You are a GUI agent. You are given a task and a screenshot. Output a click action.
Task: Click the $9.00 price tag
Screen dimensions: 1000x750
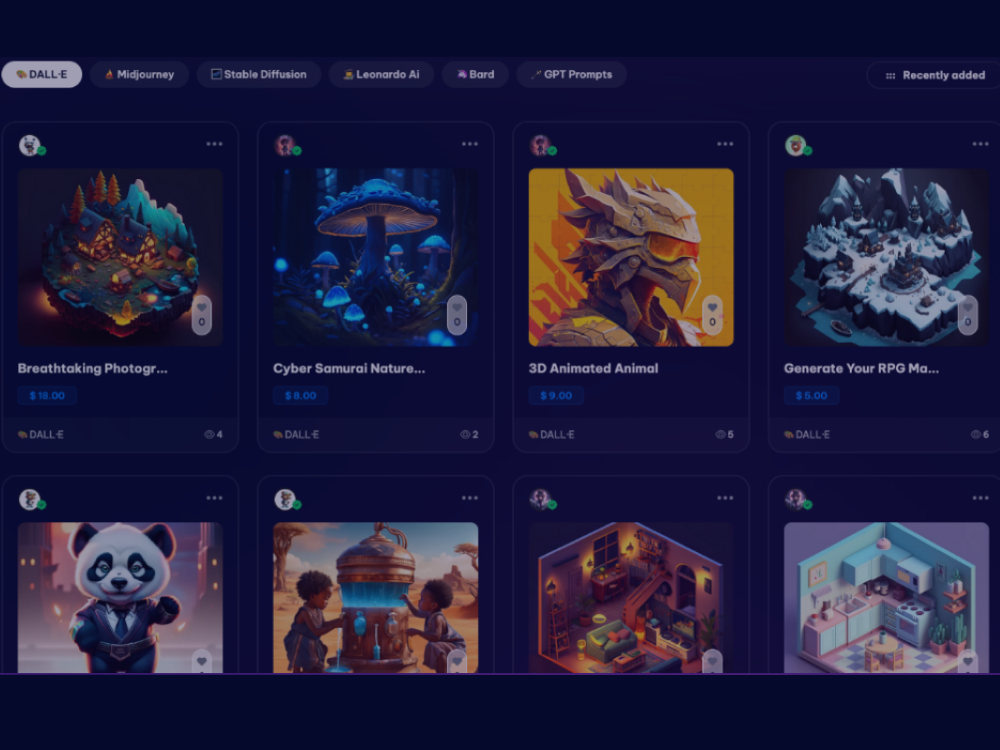556,395
